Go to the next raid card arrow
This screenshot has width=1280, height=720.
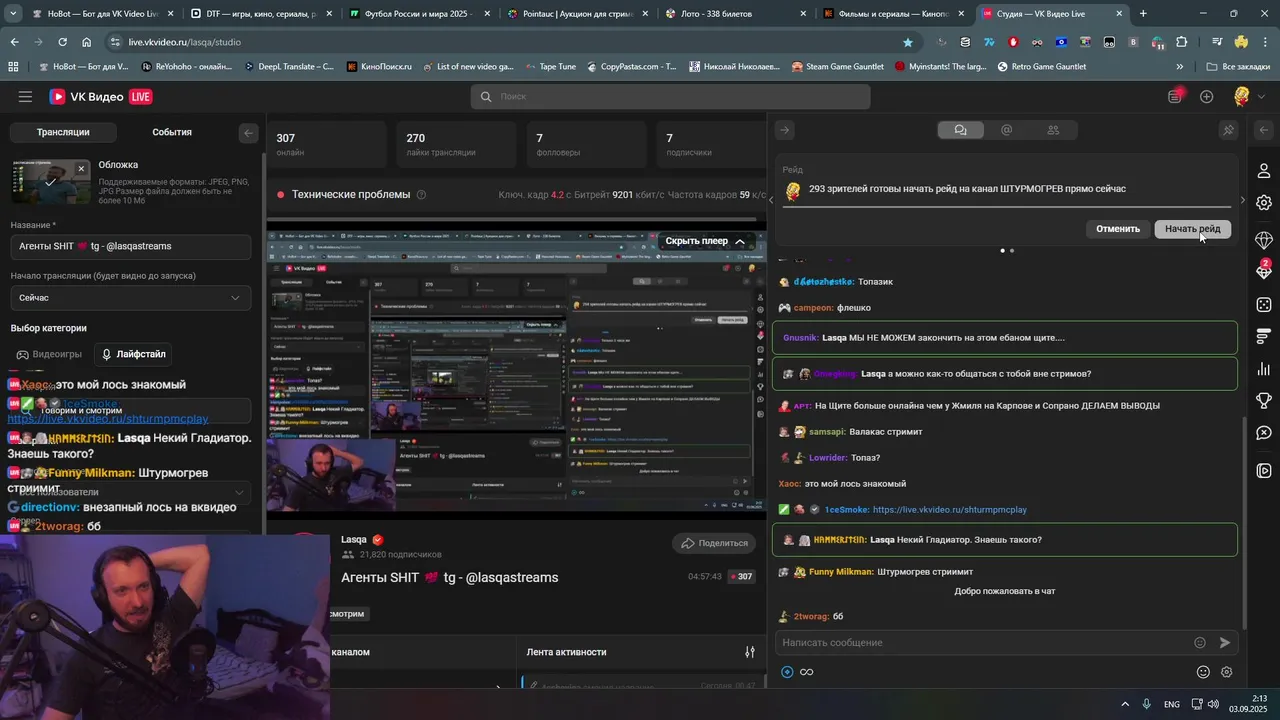[1243, 200]
